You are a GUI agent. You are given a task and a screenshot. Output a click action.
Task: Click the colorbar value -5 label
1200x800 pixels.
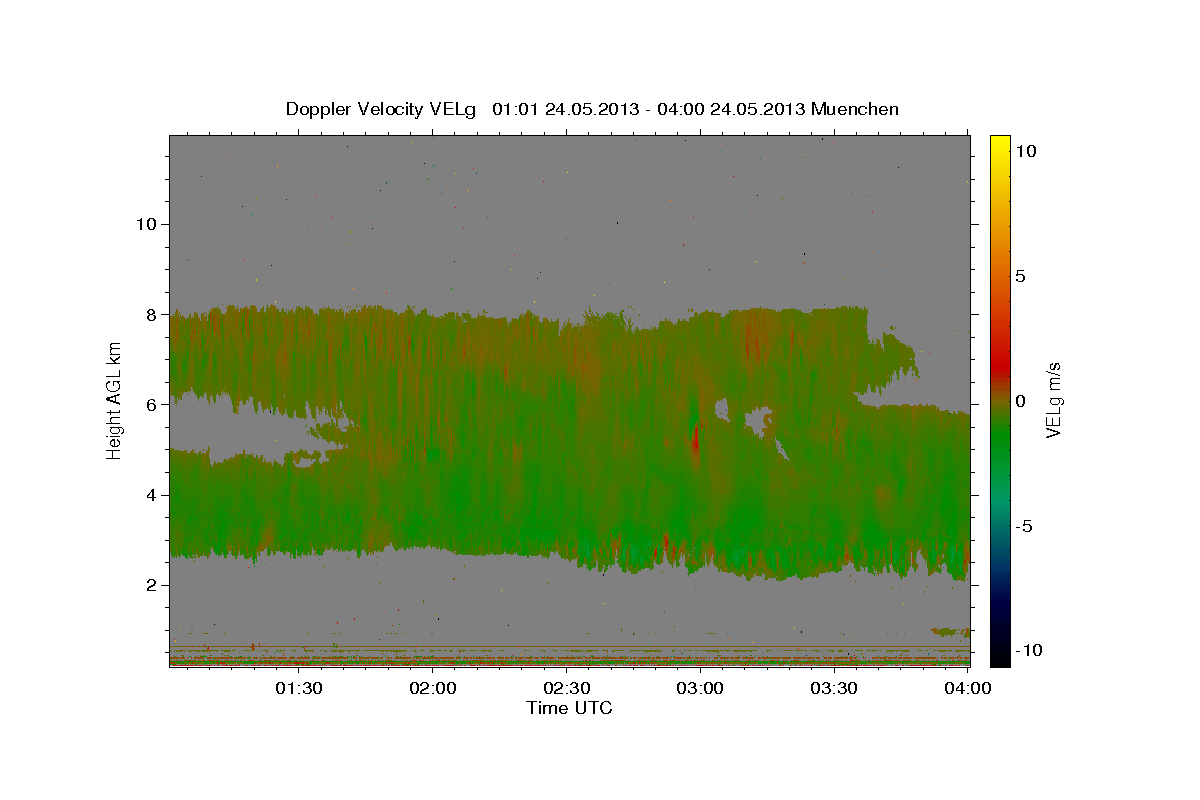tap(1024, 526)
